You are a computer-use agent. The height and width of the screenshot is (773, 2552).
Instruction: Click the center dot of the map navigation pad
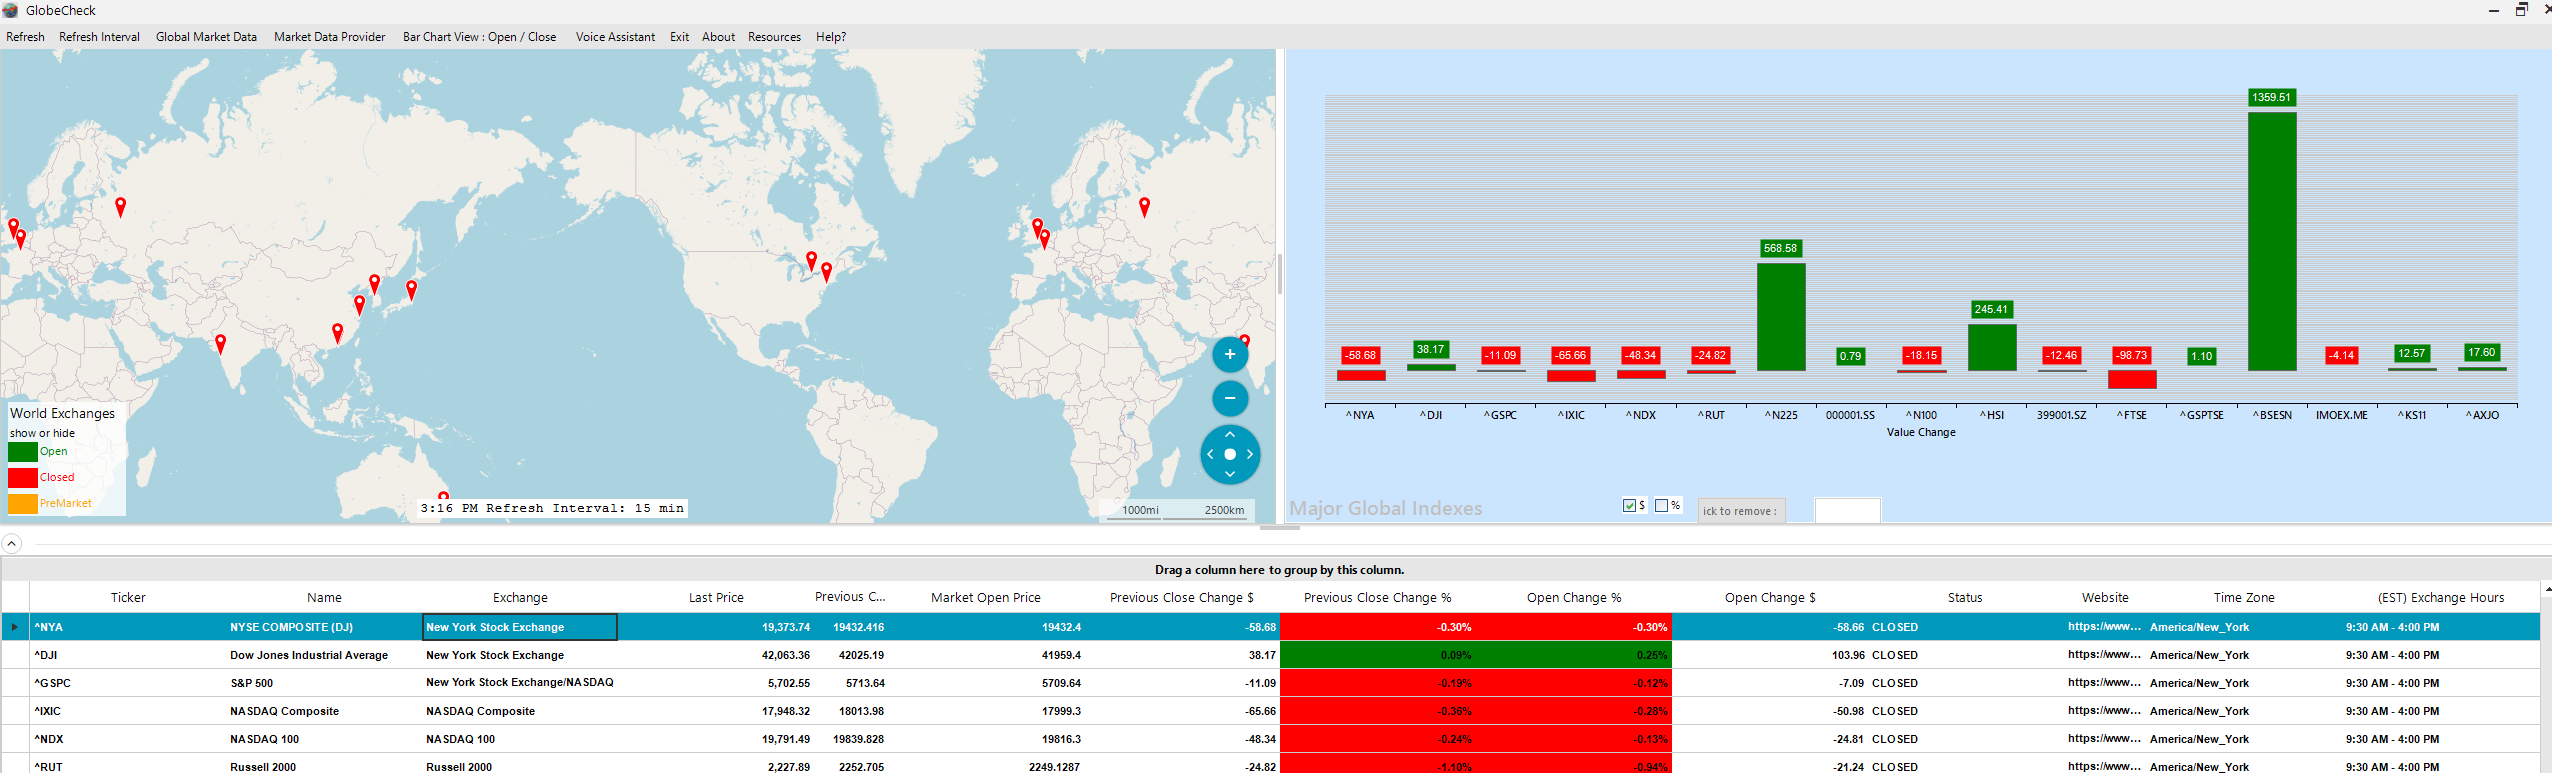coord(1230,454)
